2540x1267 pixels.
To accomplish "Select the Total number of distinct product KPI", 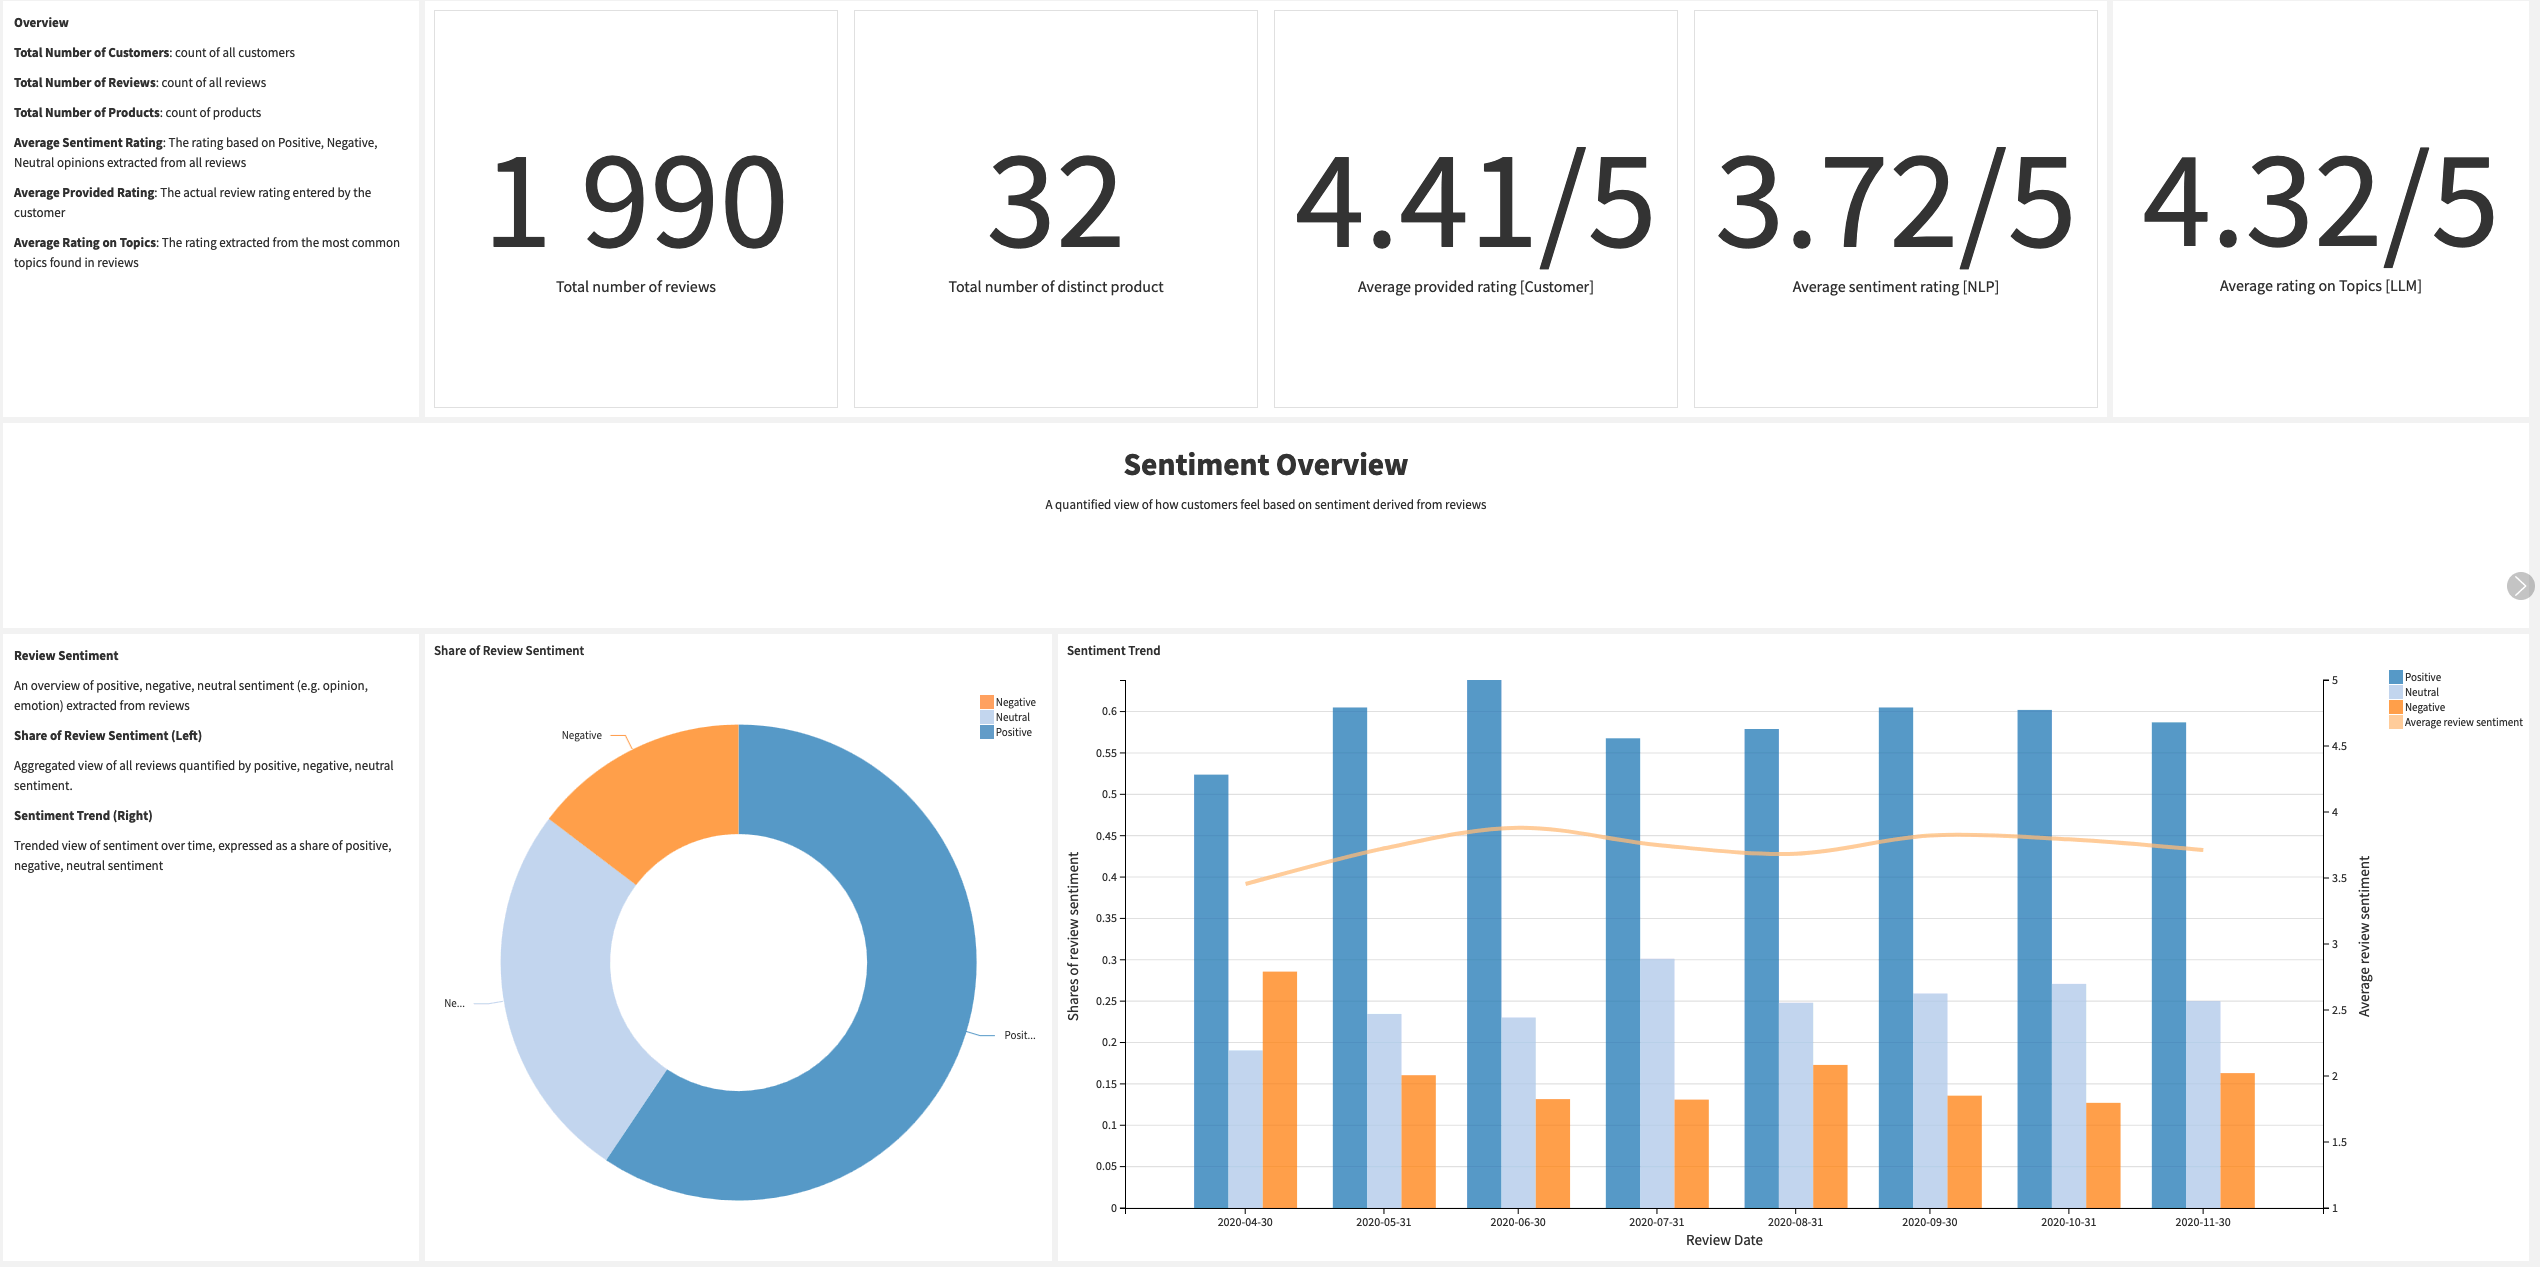I will coord(1055,207).
